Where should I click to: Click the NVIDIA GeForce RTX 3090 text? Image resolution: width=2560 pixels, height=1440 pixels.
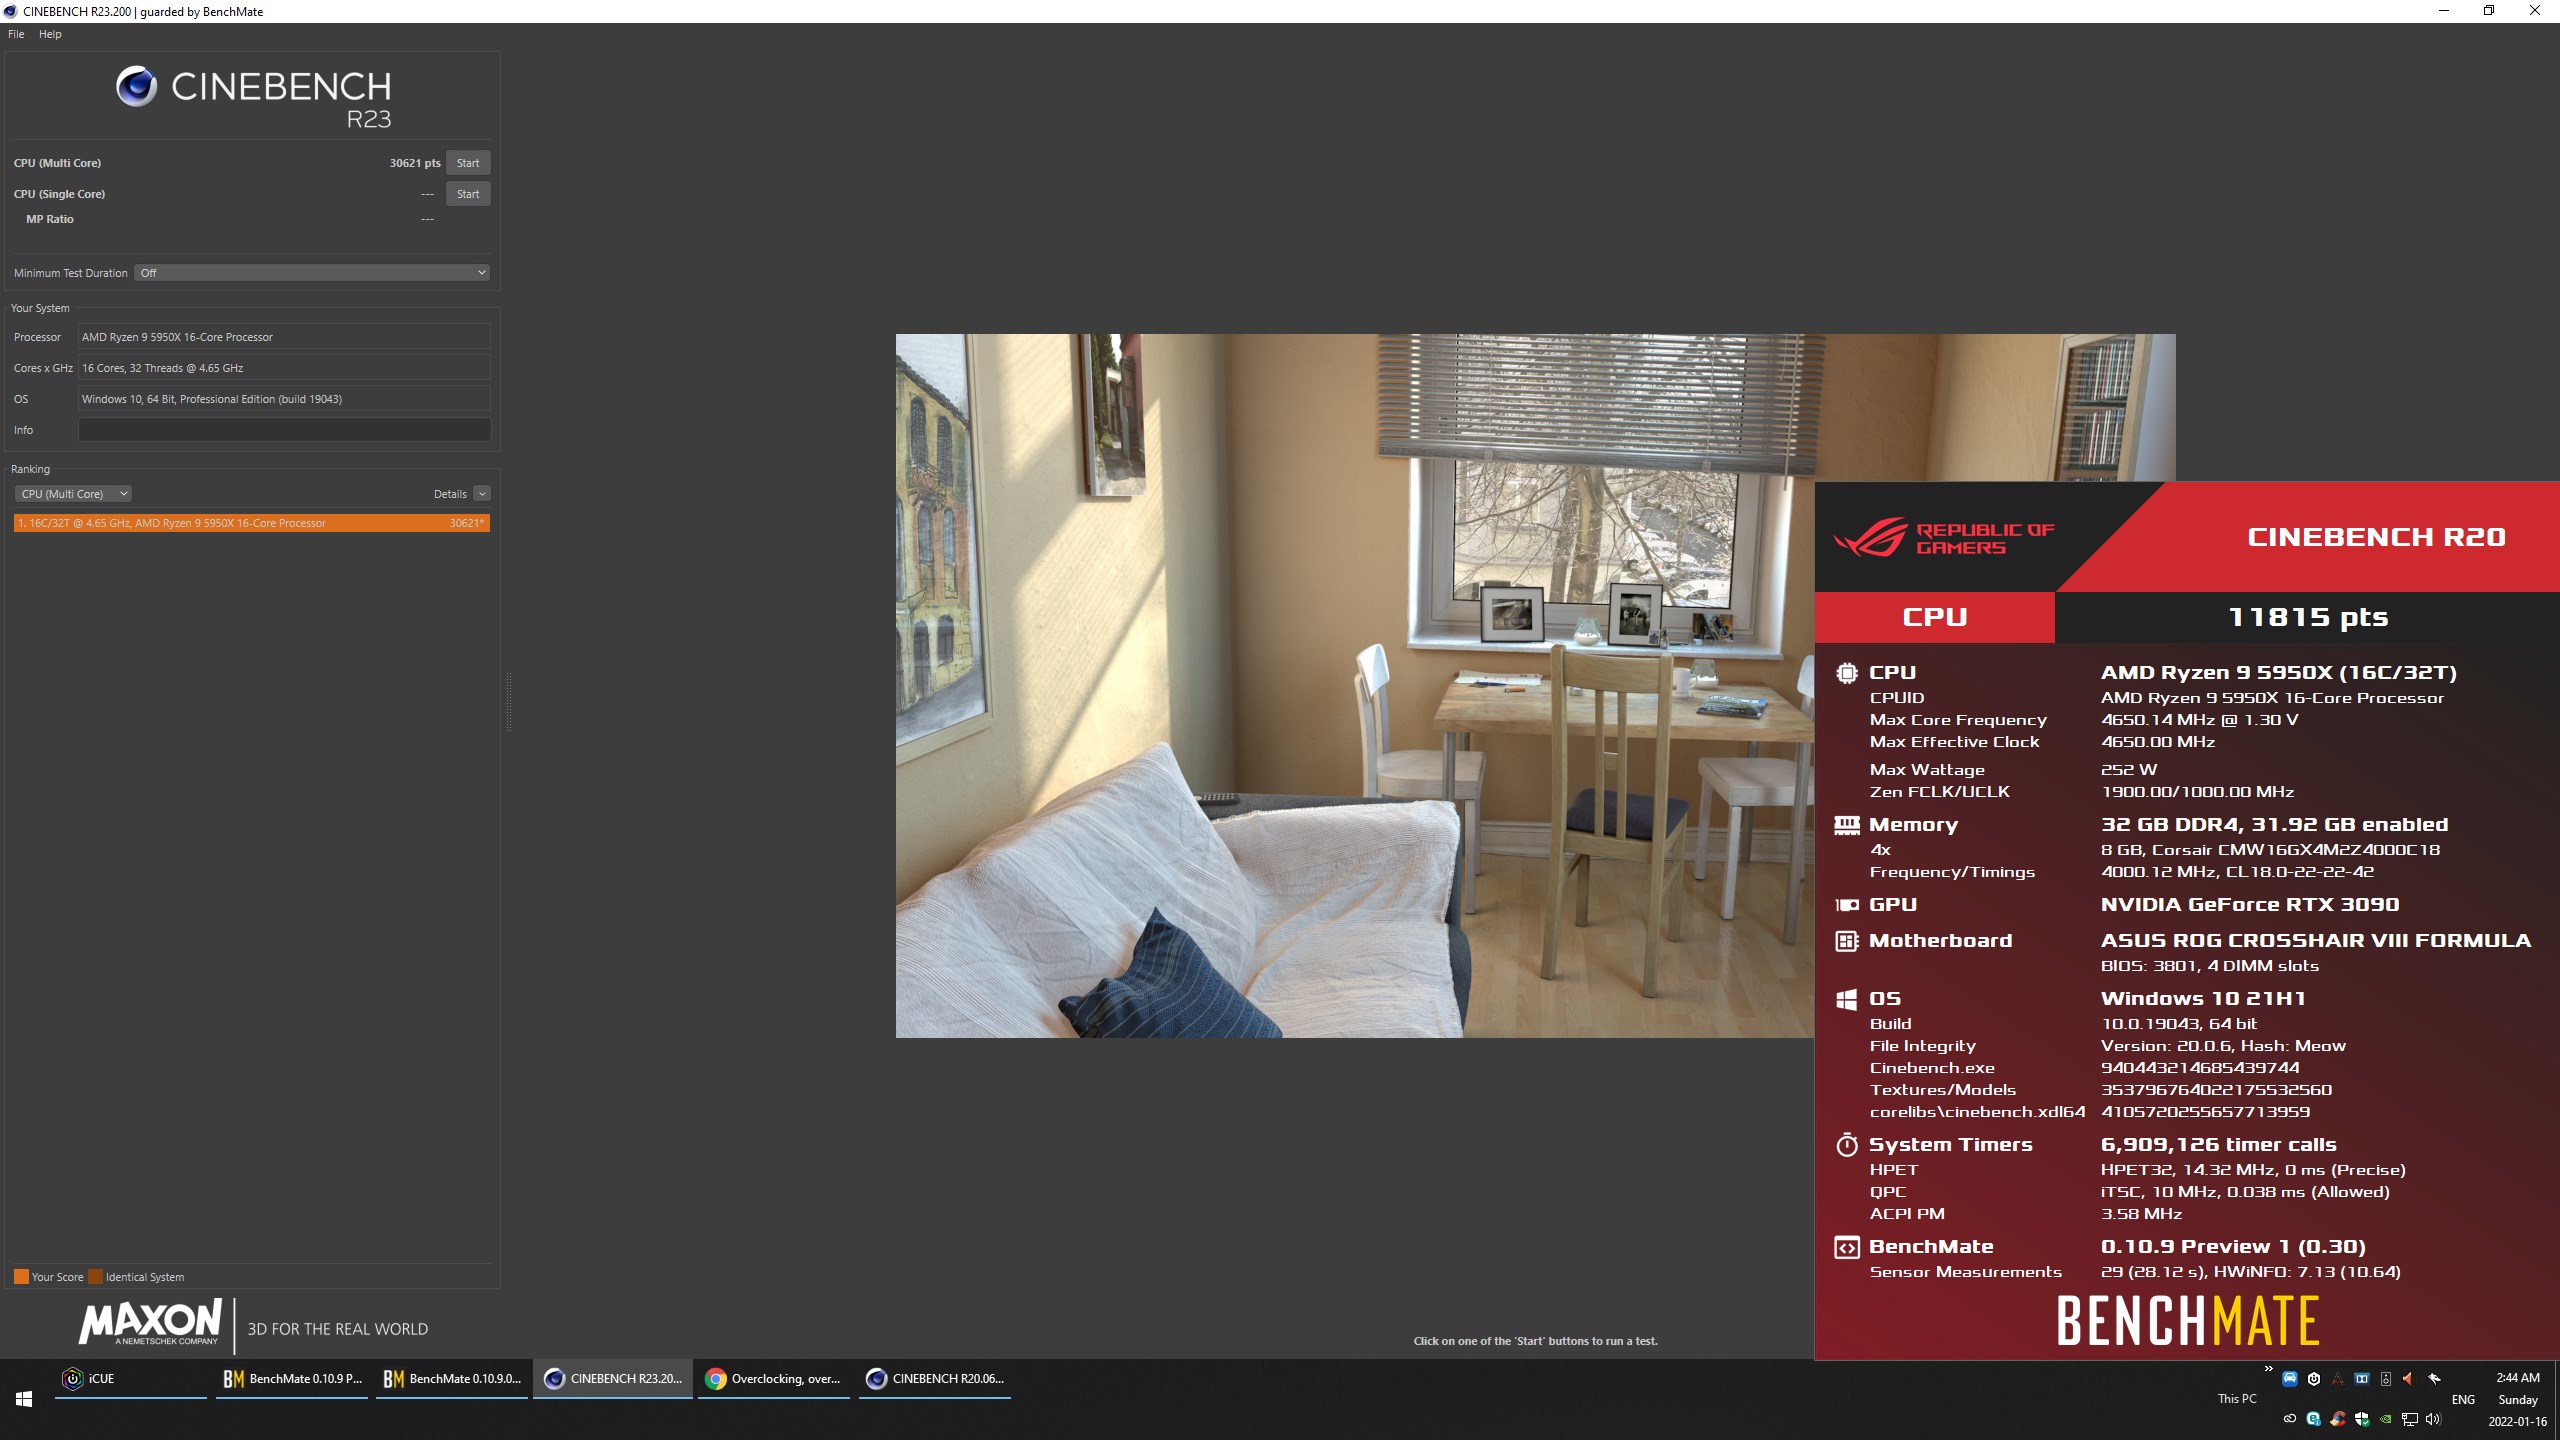2249,905
